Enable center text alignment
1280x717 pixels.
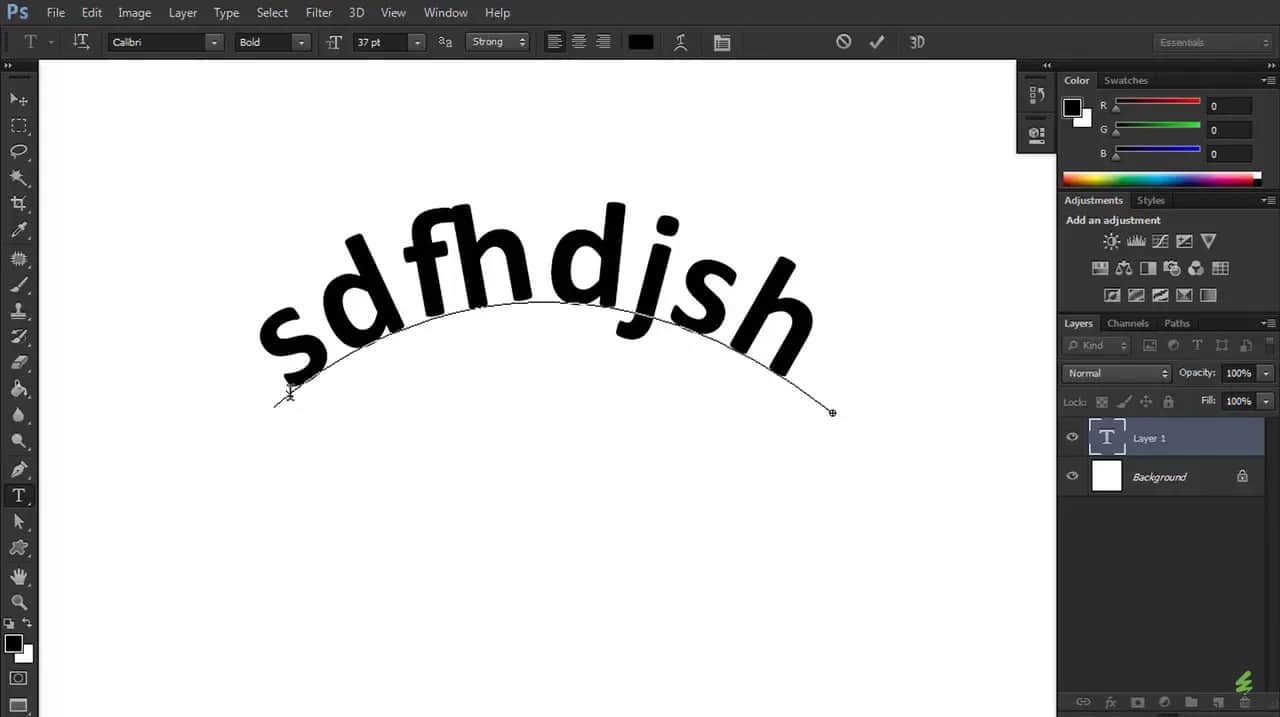[x=579, y=42]
